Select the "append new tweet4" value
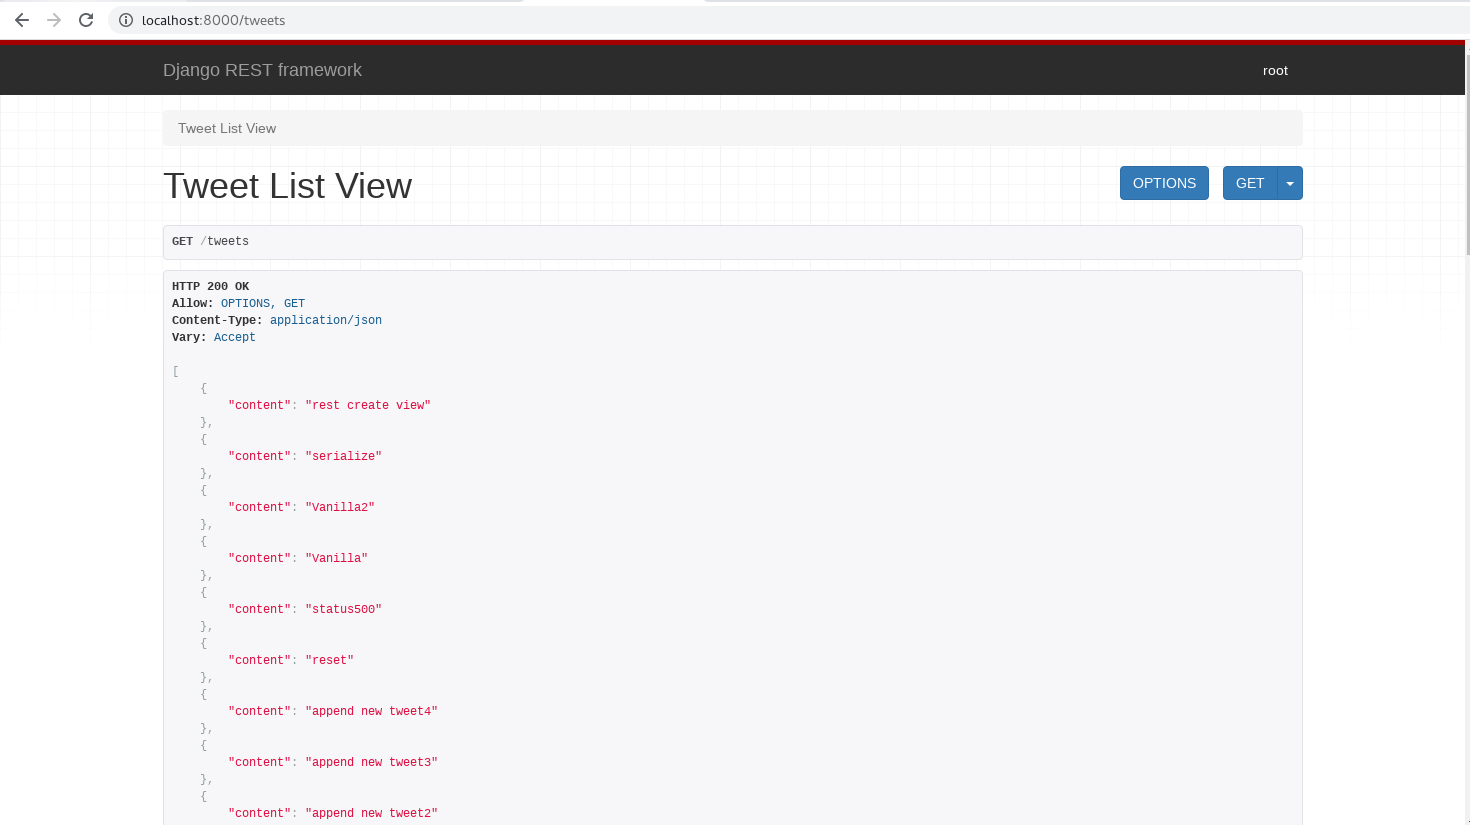Image resolution: width=1470 pixels, height=825 pixels. (x=371, y=711)
